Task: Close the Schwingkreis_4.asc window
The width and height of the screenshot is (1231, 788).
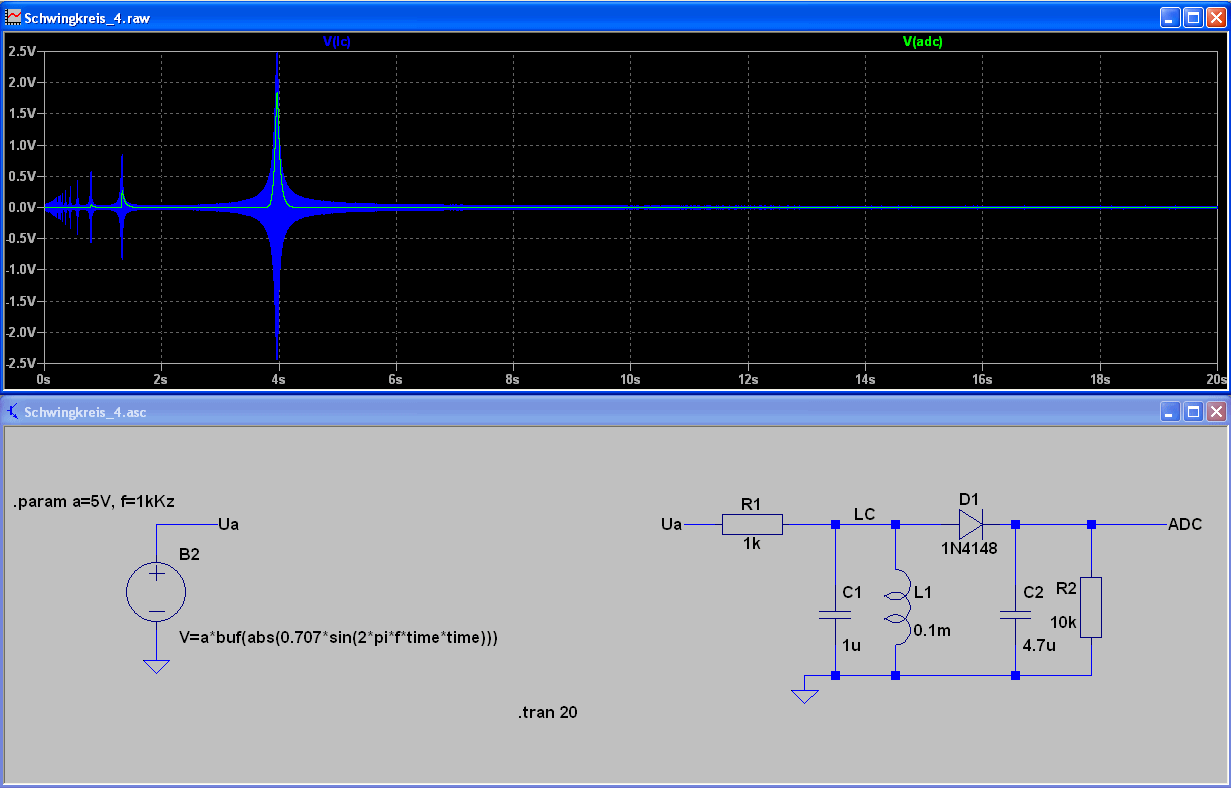Action: (x=1216, y=412)
